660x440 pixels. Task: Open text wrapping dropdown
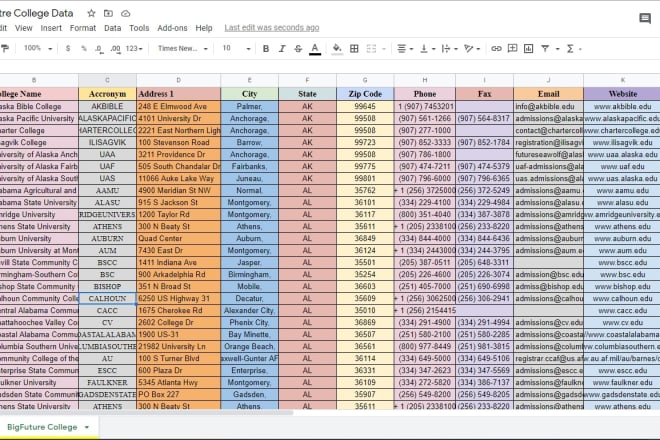(450, 49)
